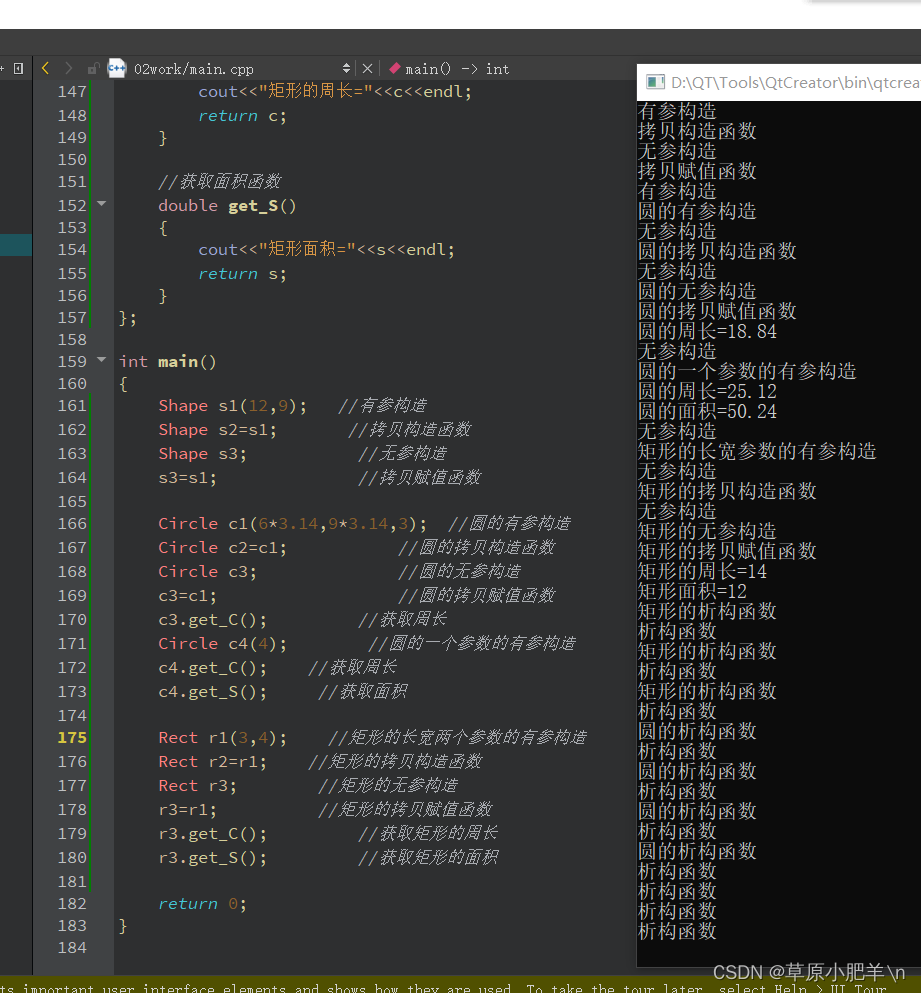The image size is (921, 993).
Task: Click line number 175 in the gutter
Action: (x=72, y=738)
